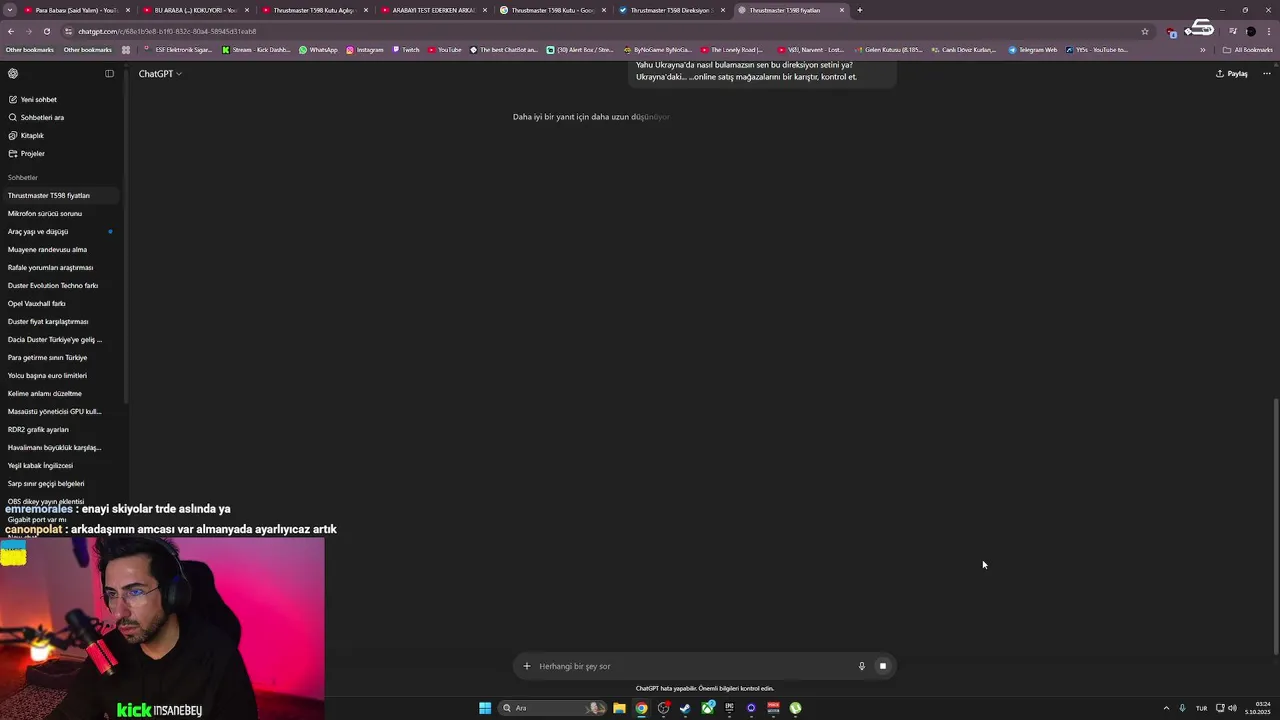Open the Instagram bookmark

point(365,50)
